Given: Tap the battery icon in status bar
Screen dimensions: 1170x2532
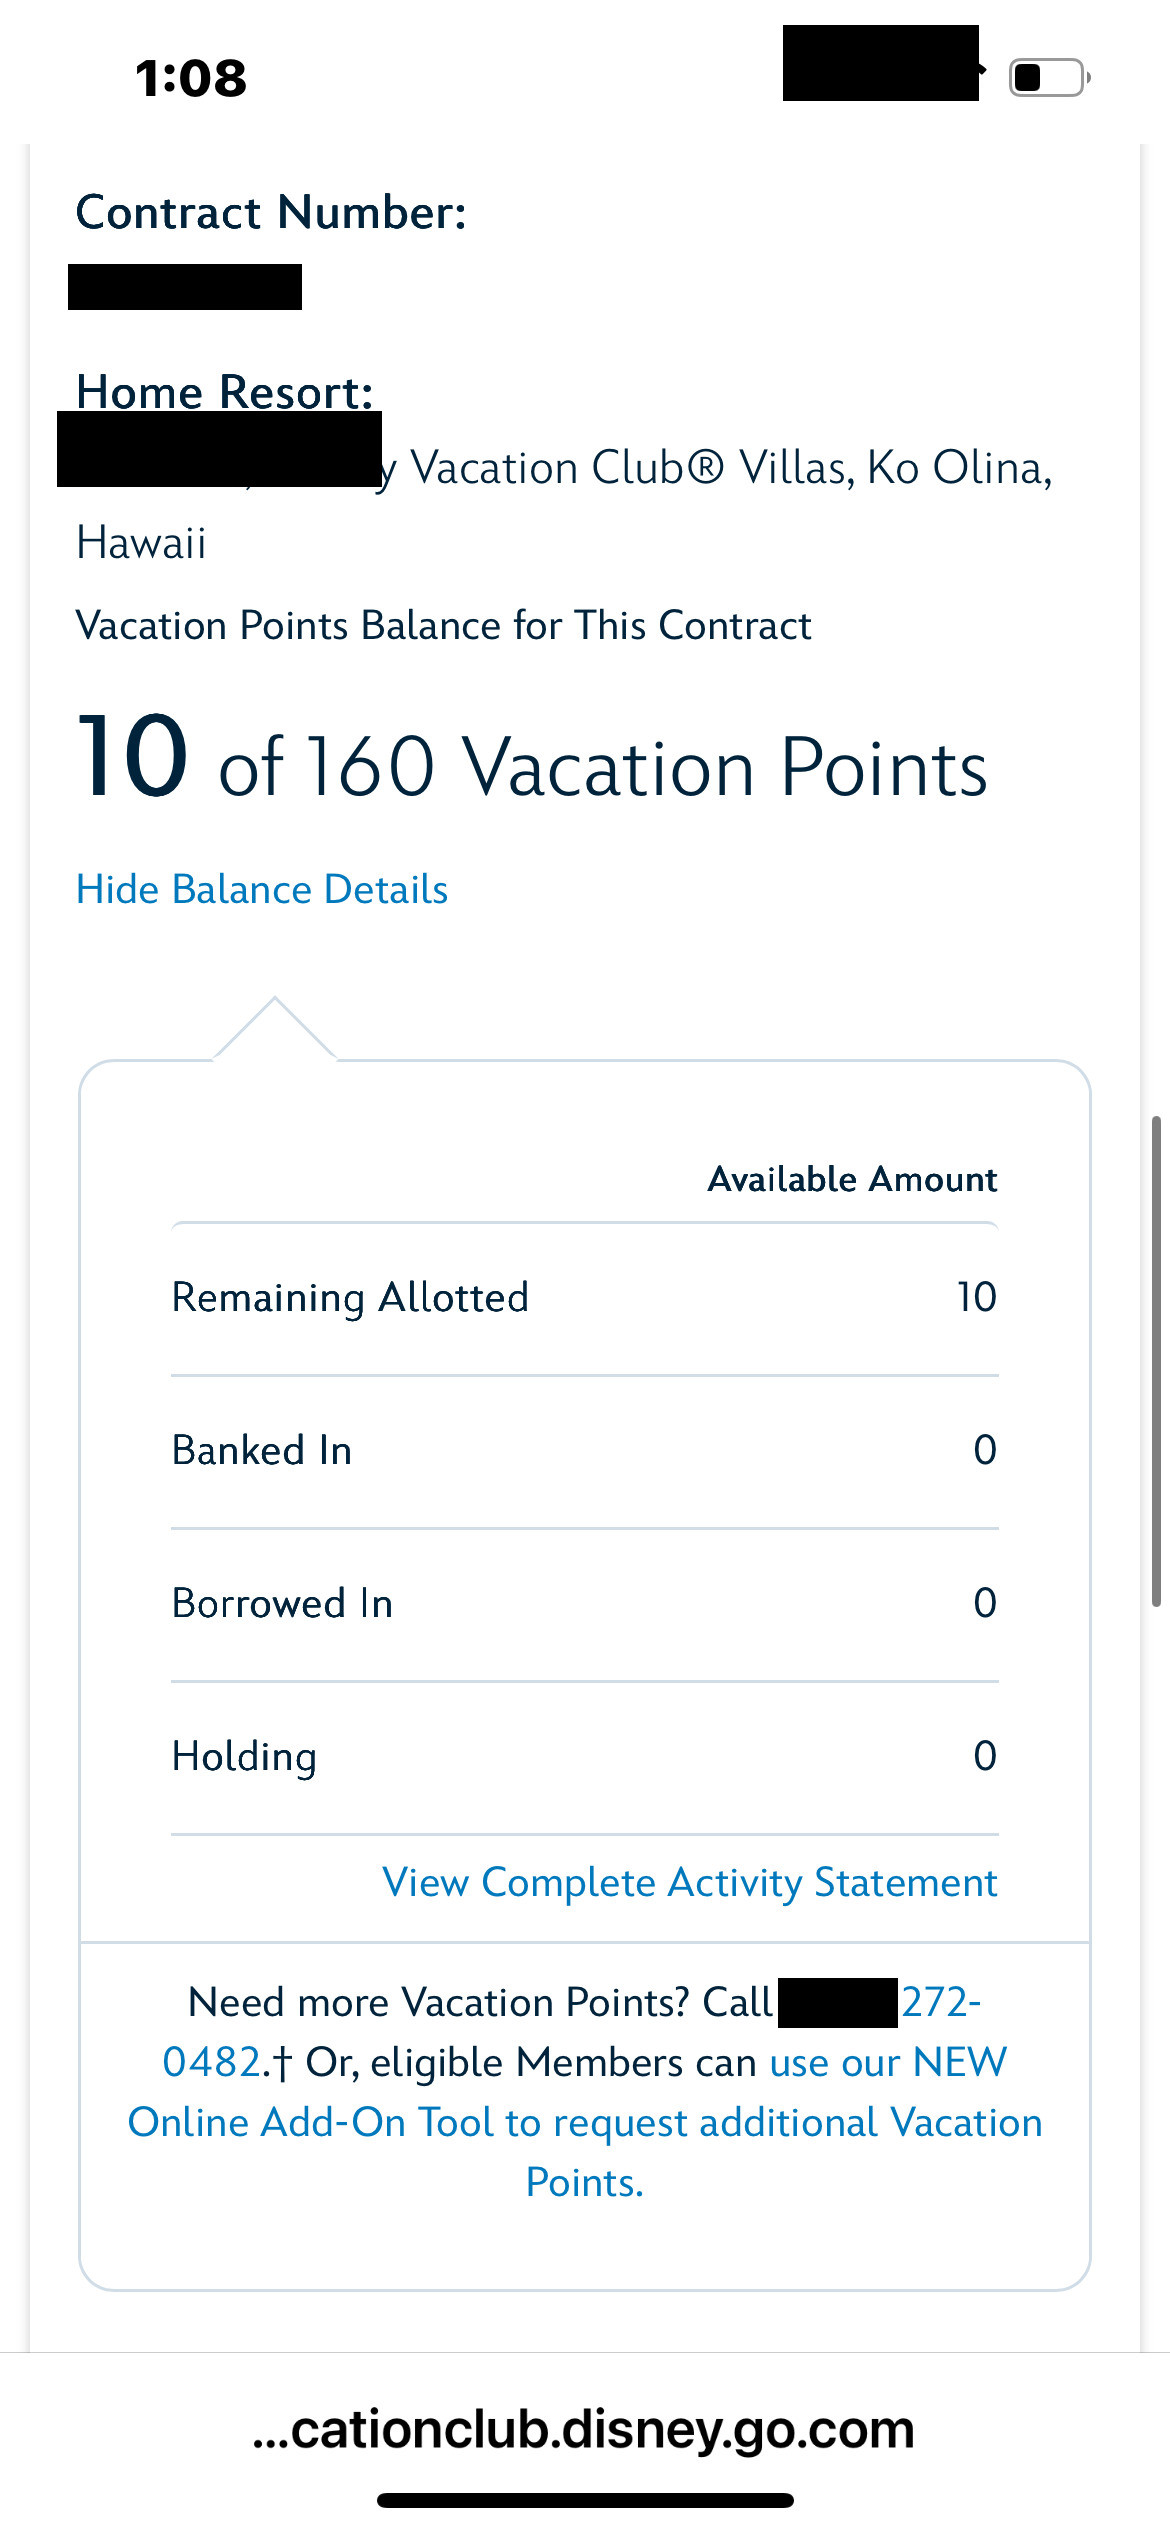Looking at the screenshot, I should click(1048, 77).
